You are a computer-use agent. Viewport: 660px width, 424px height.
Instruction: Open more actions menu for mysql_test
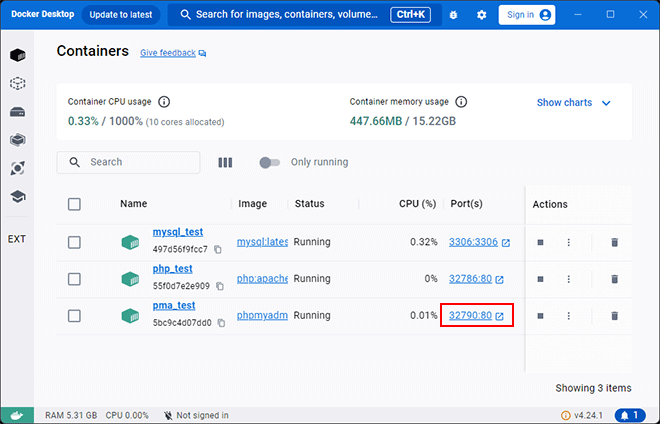569,243
